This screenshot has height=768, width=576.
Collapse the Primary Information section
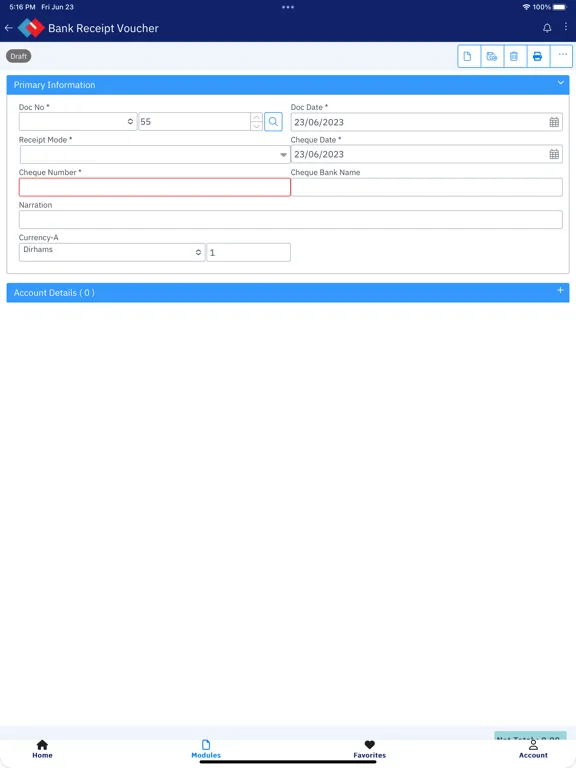(560, 83)
